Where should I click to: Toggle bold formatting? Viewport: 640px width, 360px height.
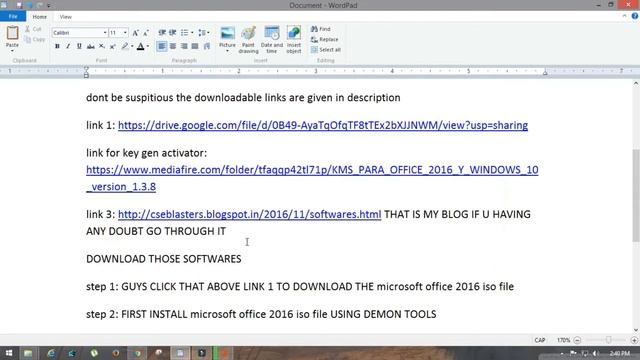tap(57, 47)
